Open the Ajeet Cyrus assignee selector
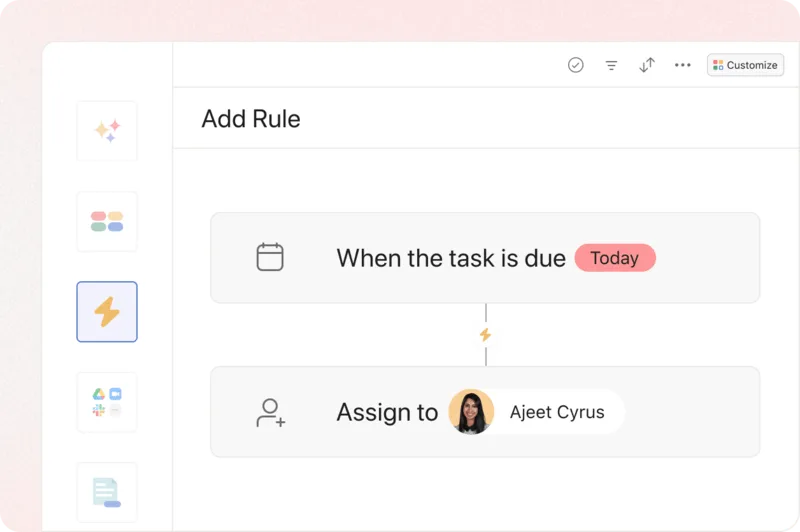Viewport: 800px width, 532px height. [x=557, y=412]
